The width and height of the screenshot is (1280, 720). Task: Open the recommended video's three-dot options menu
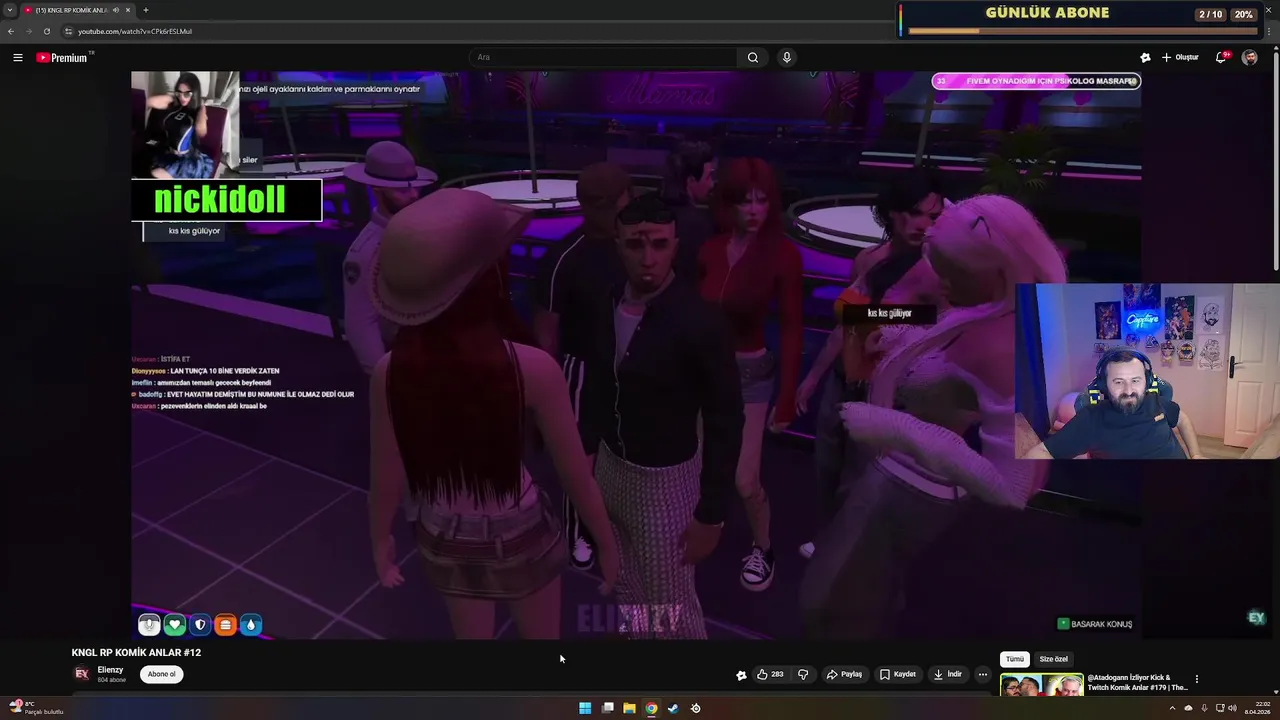click(1196, 679)
